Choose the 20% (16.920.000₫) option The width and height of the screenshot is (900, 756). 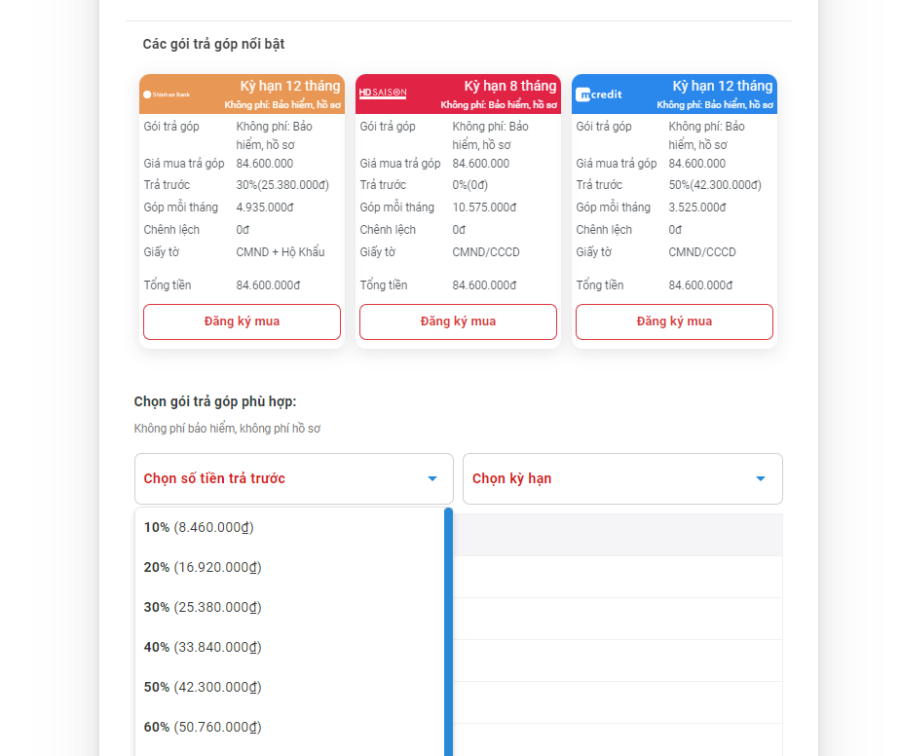coord(203,567)
